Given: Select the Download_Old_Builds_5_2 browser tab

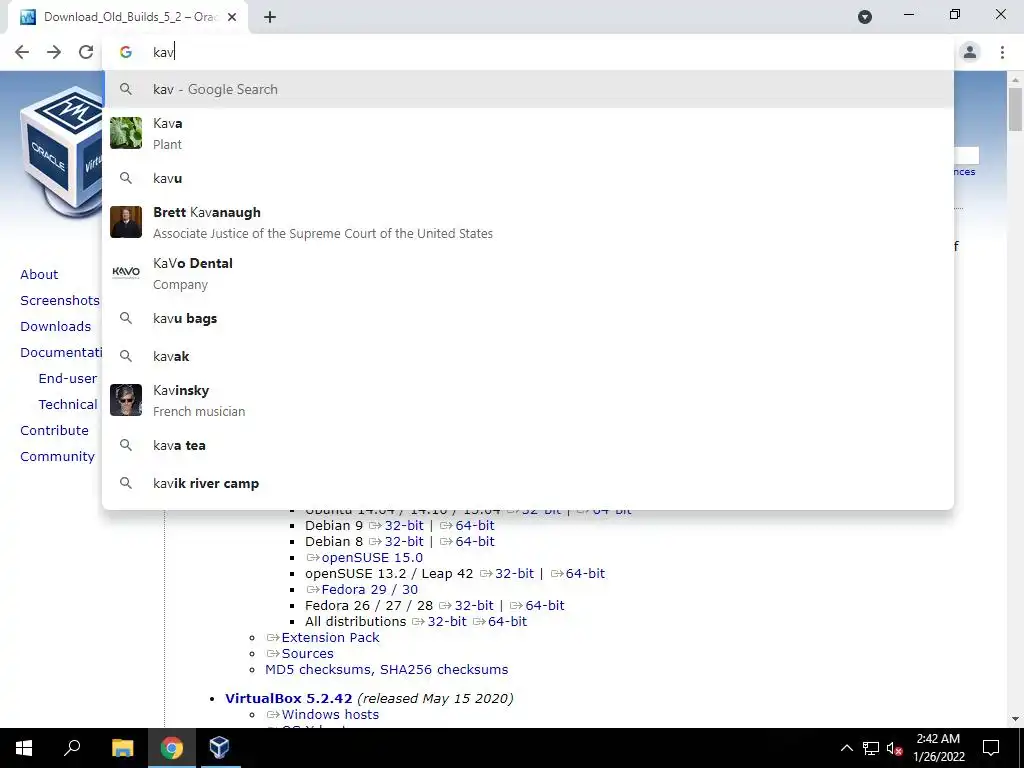Looking at the screenshot, I should coord(128,17).
